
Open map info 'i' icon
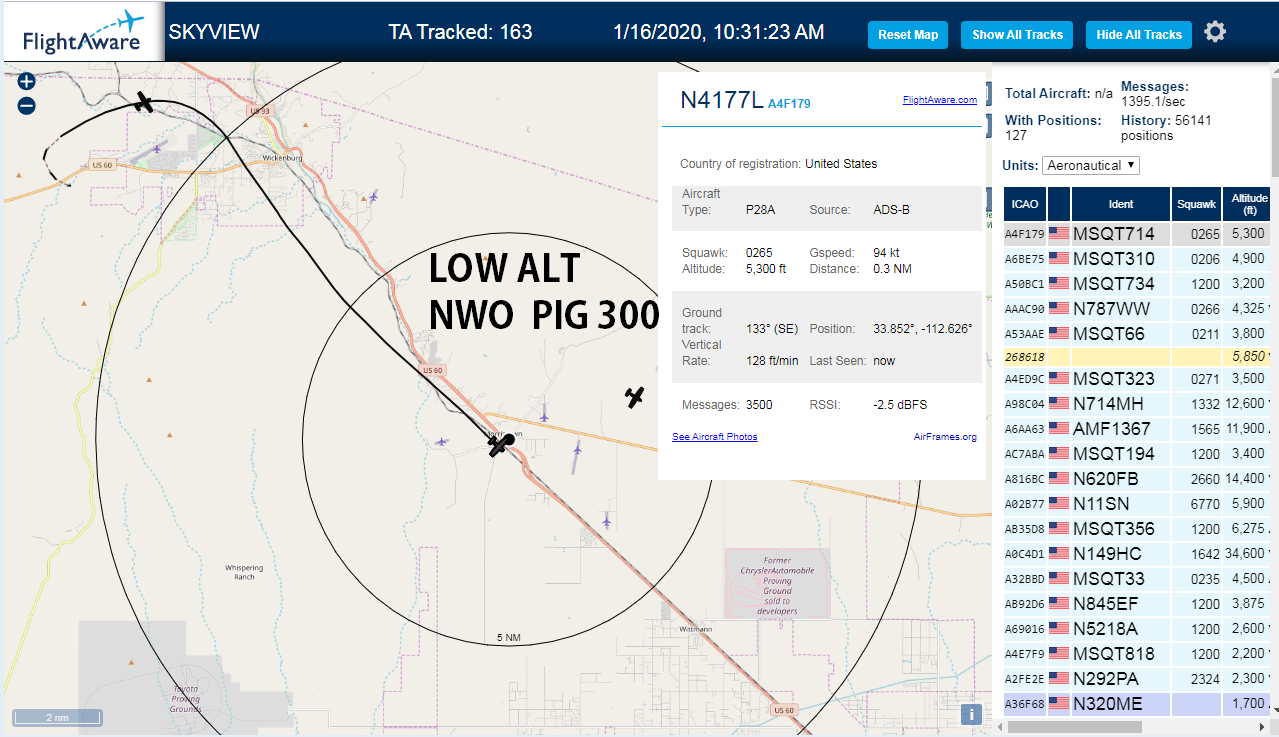[x=970, y=714]
